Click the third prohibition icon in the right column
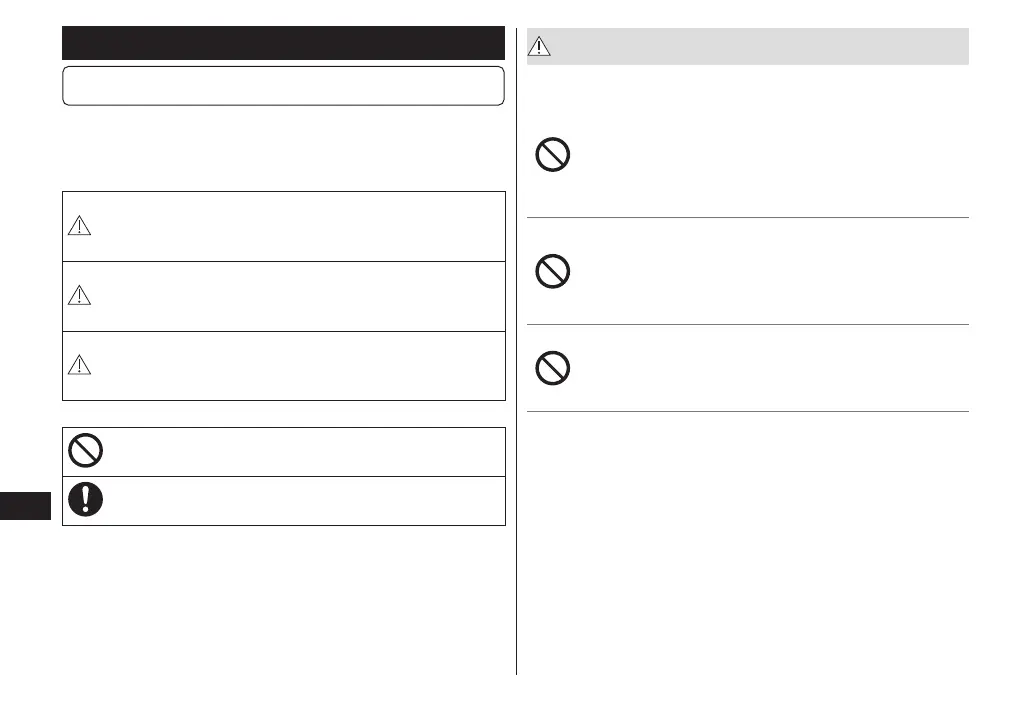Screen dimensions: 1032x726 pyautogui.click(x=553, y=368)
